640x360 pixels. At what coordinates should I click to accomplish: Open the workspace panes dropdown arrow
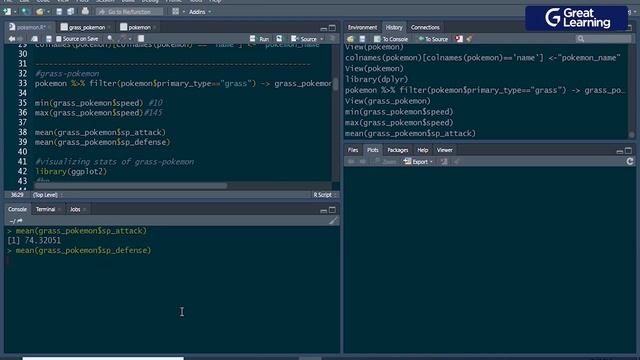[x=184, y=12]
